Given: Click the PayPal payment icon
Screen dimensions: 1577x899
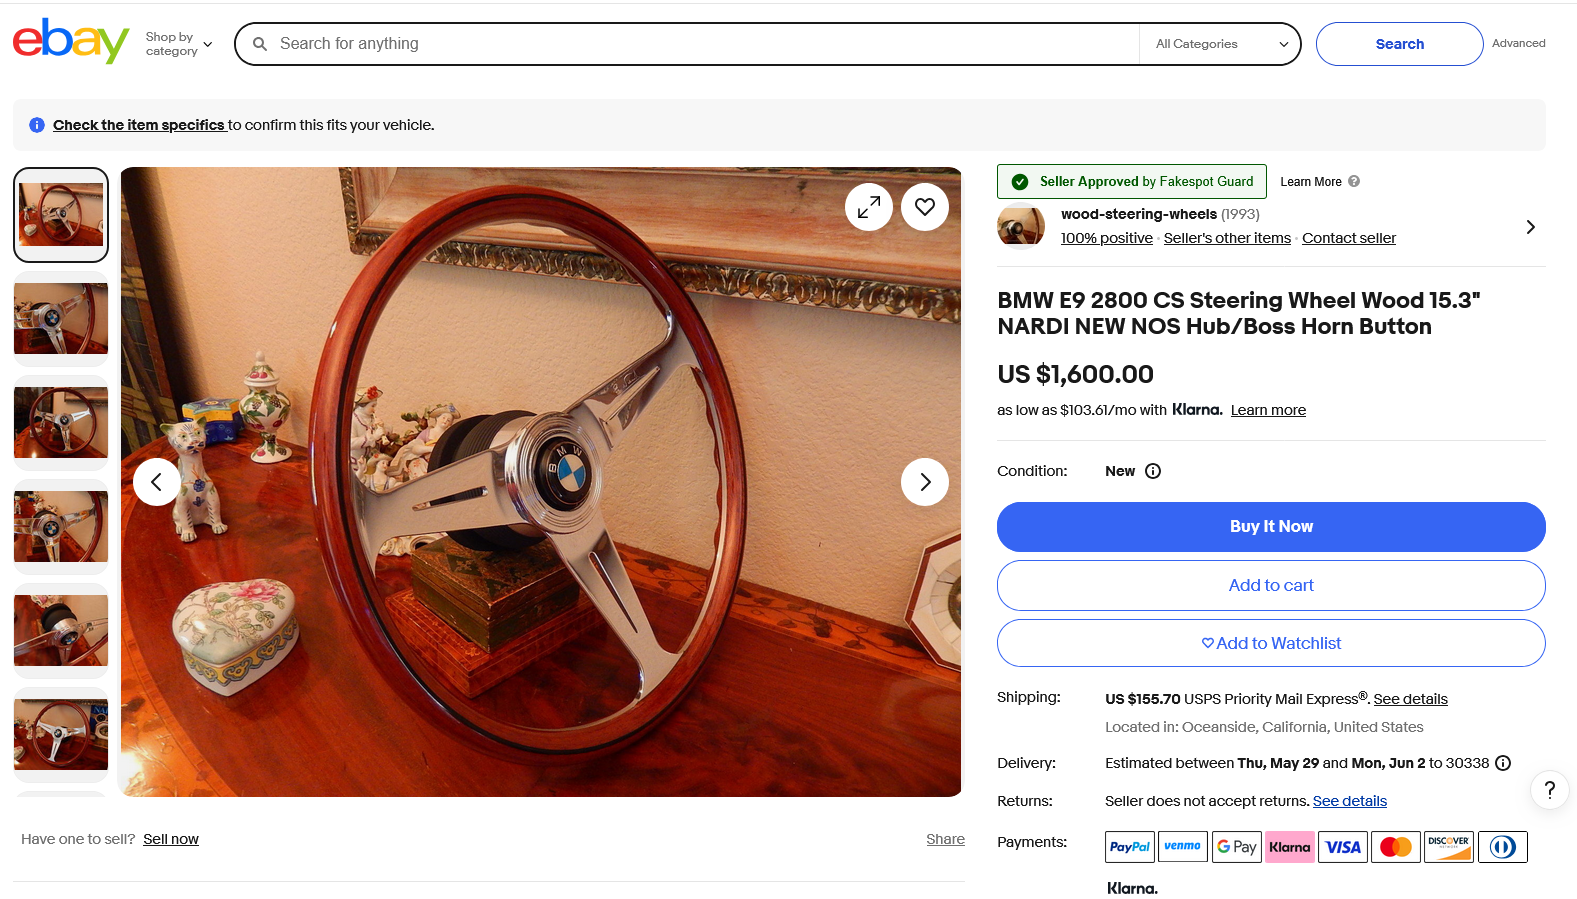Looking at the screenshot, I should tap(1130, 847).
